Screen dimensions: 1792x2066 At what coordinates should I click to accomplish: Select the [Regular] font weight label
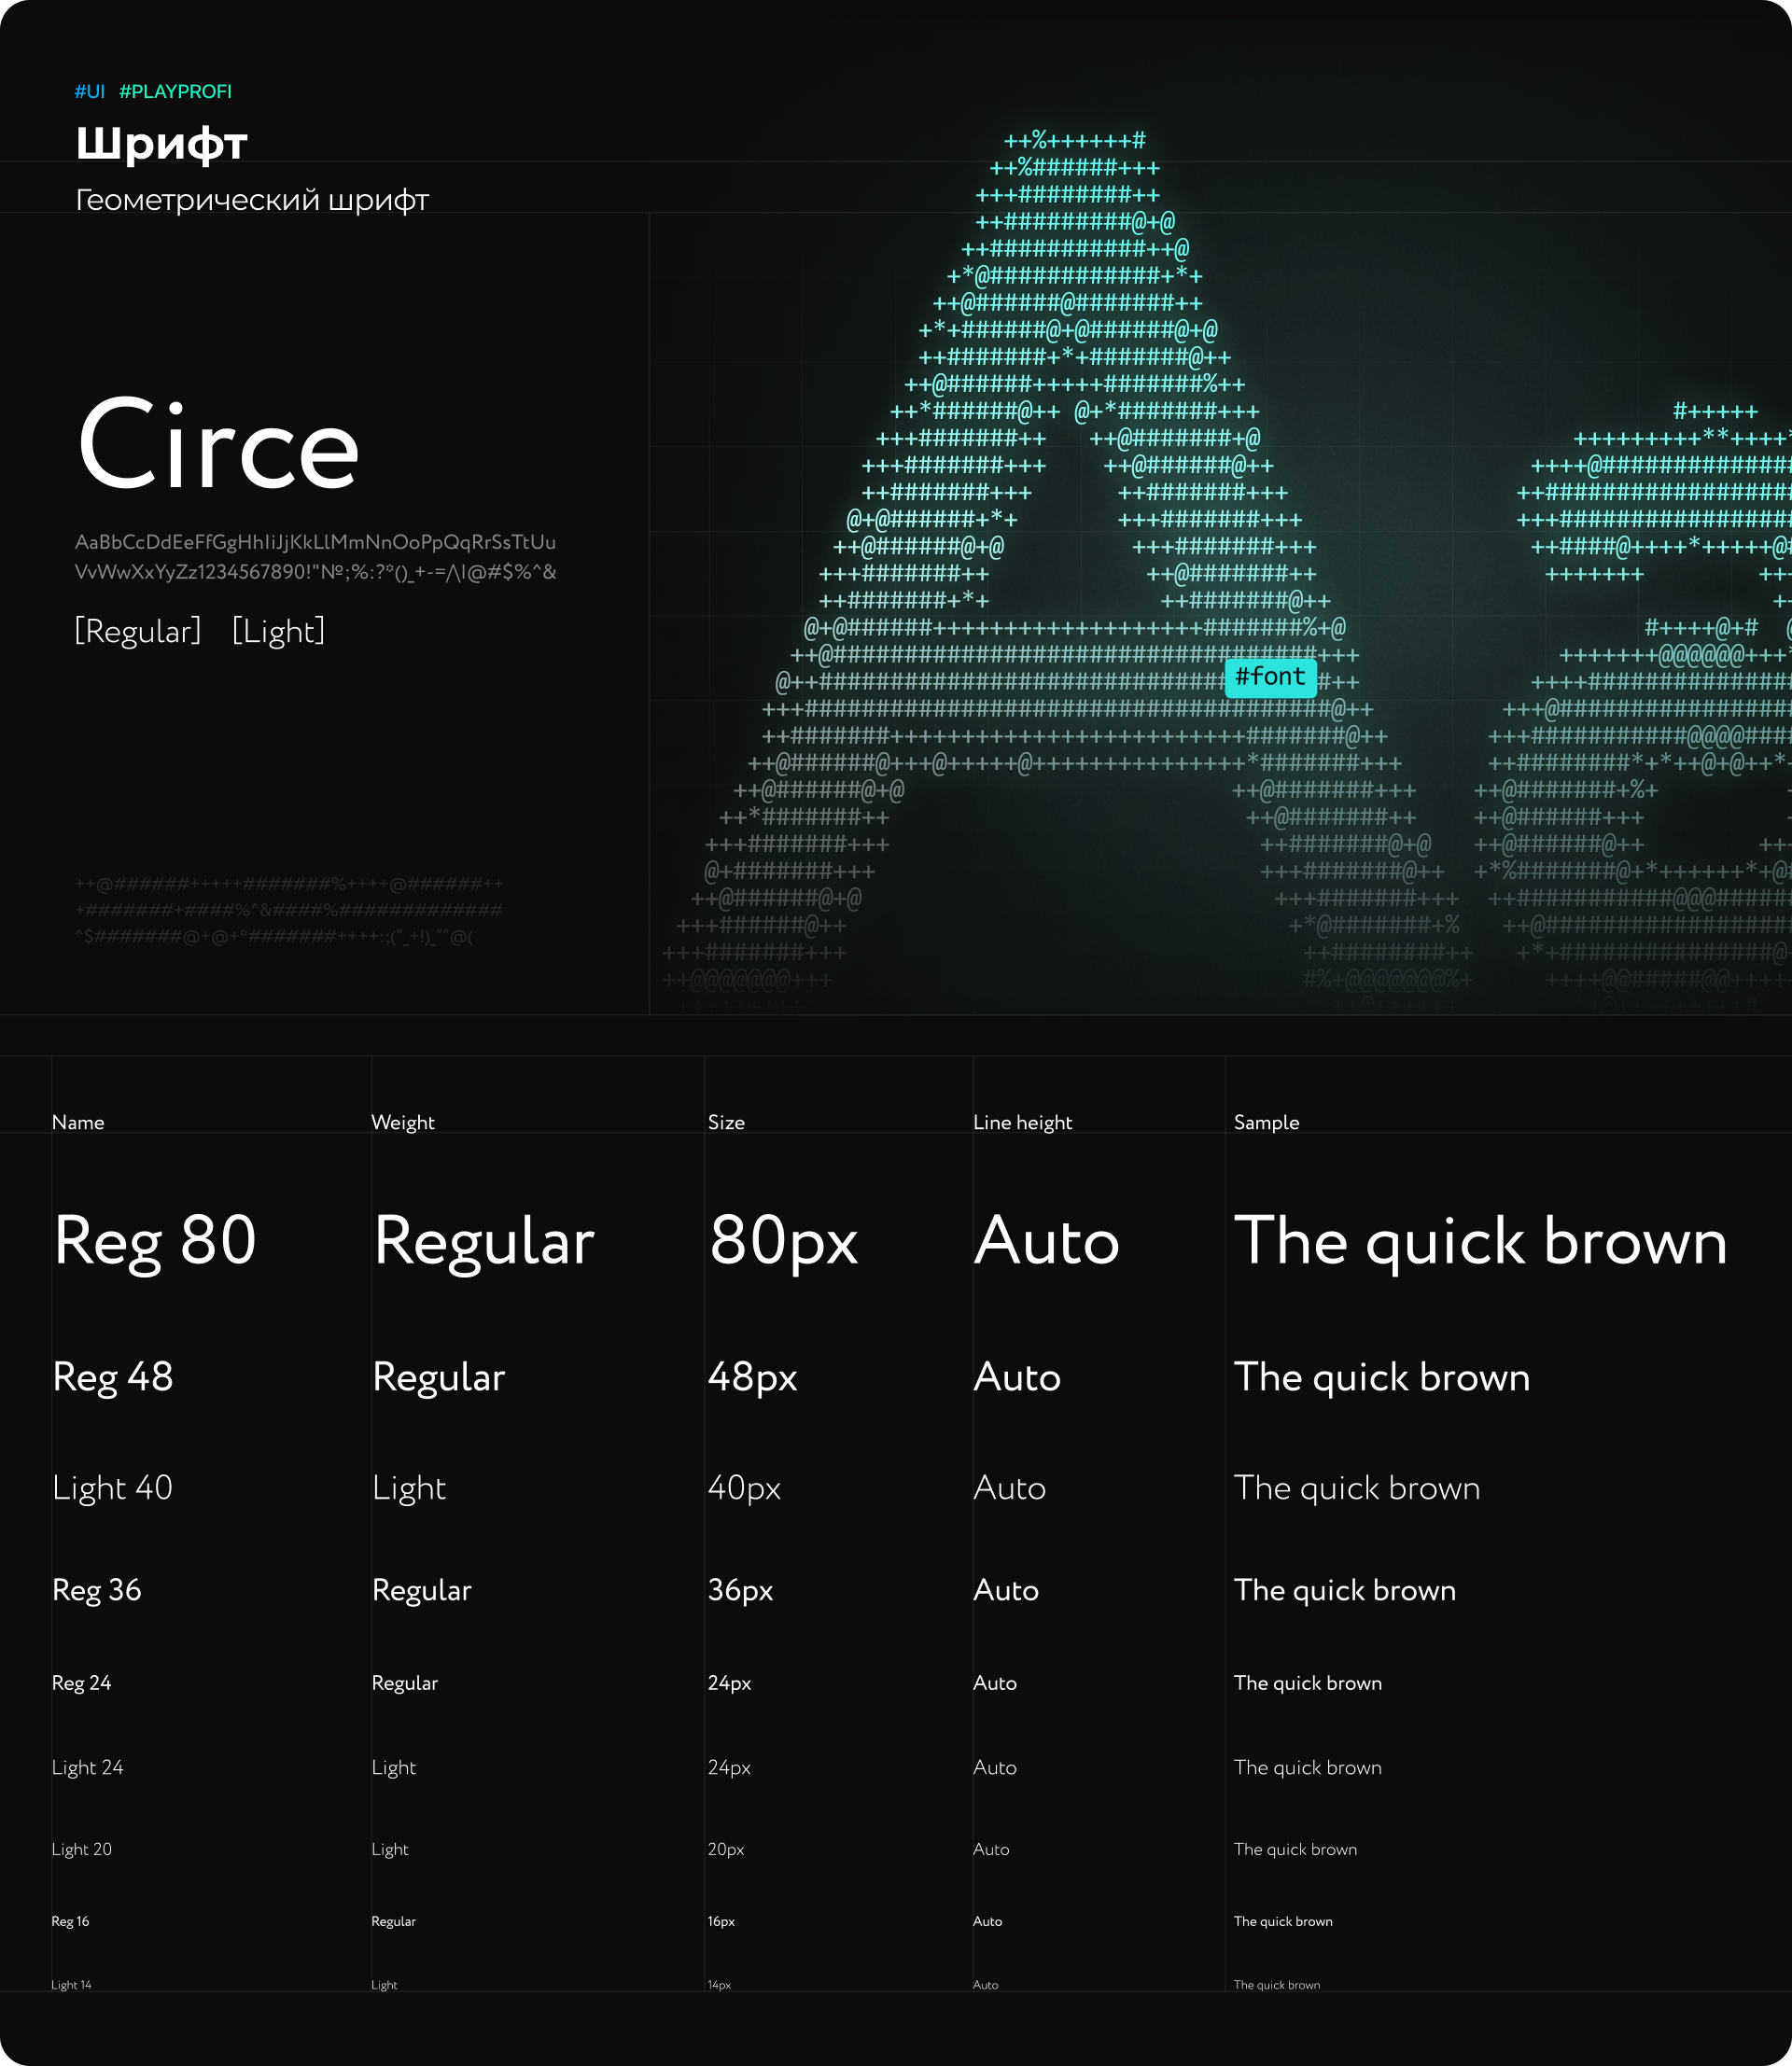(138, 631)
